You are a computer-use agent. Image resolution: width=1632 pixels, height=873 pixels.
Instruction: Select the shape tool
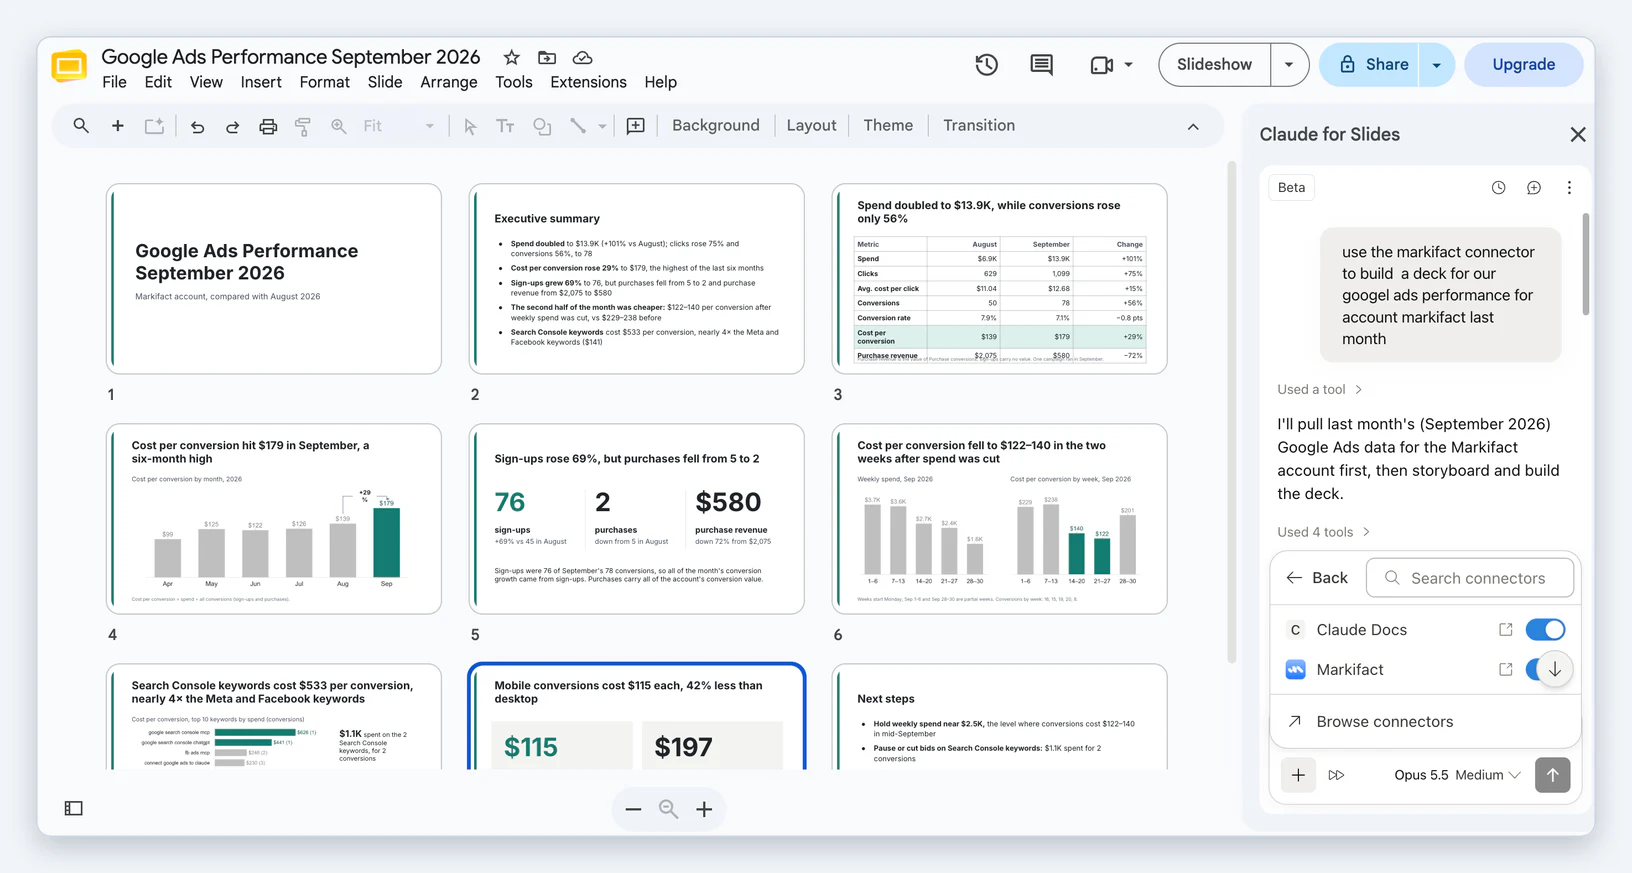(542, 127)
